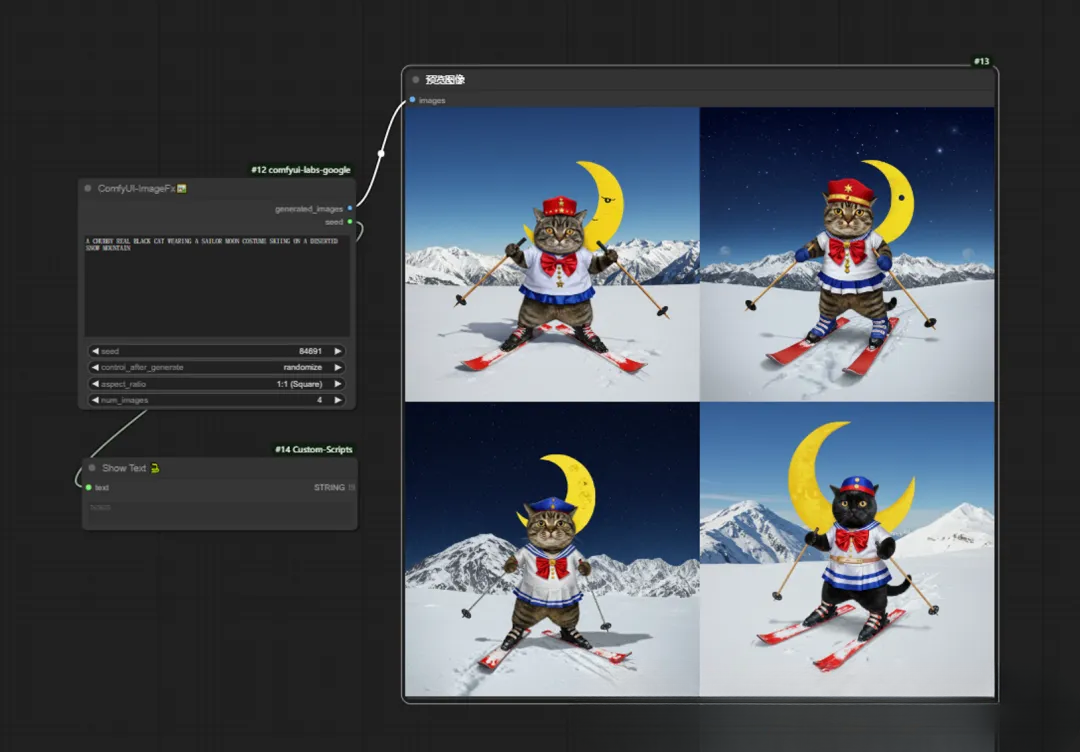Click the generated_images output dot

tap(351, 210)
